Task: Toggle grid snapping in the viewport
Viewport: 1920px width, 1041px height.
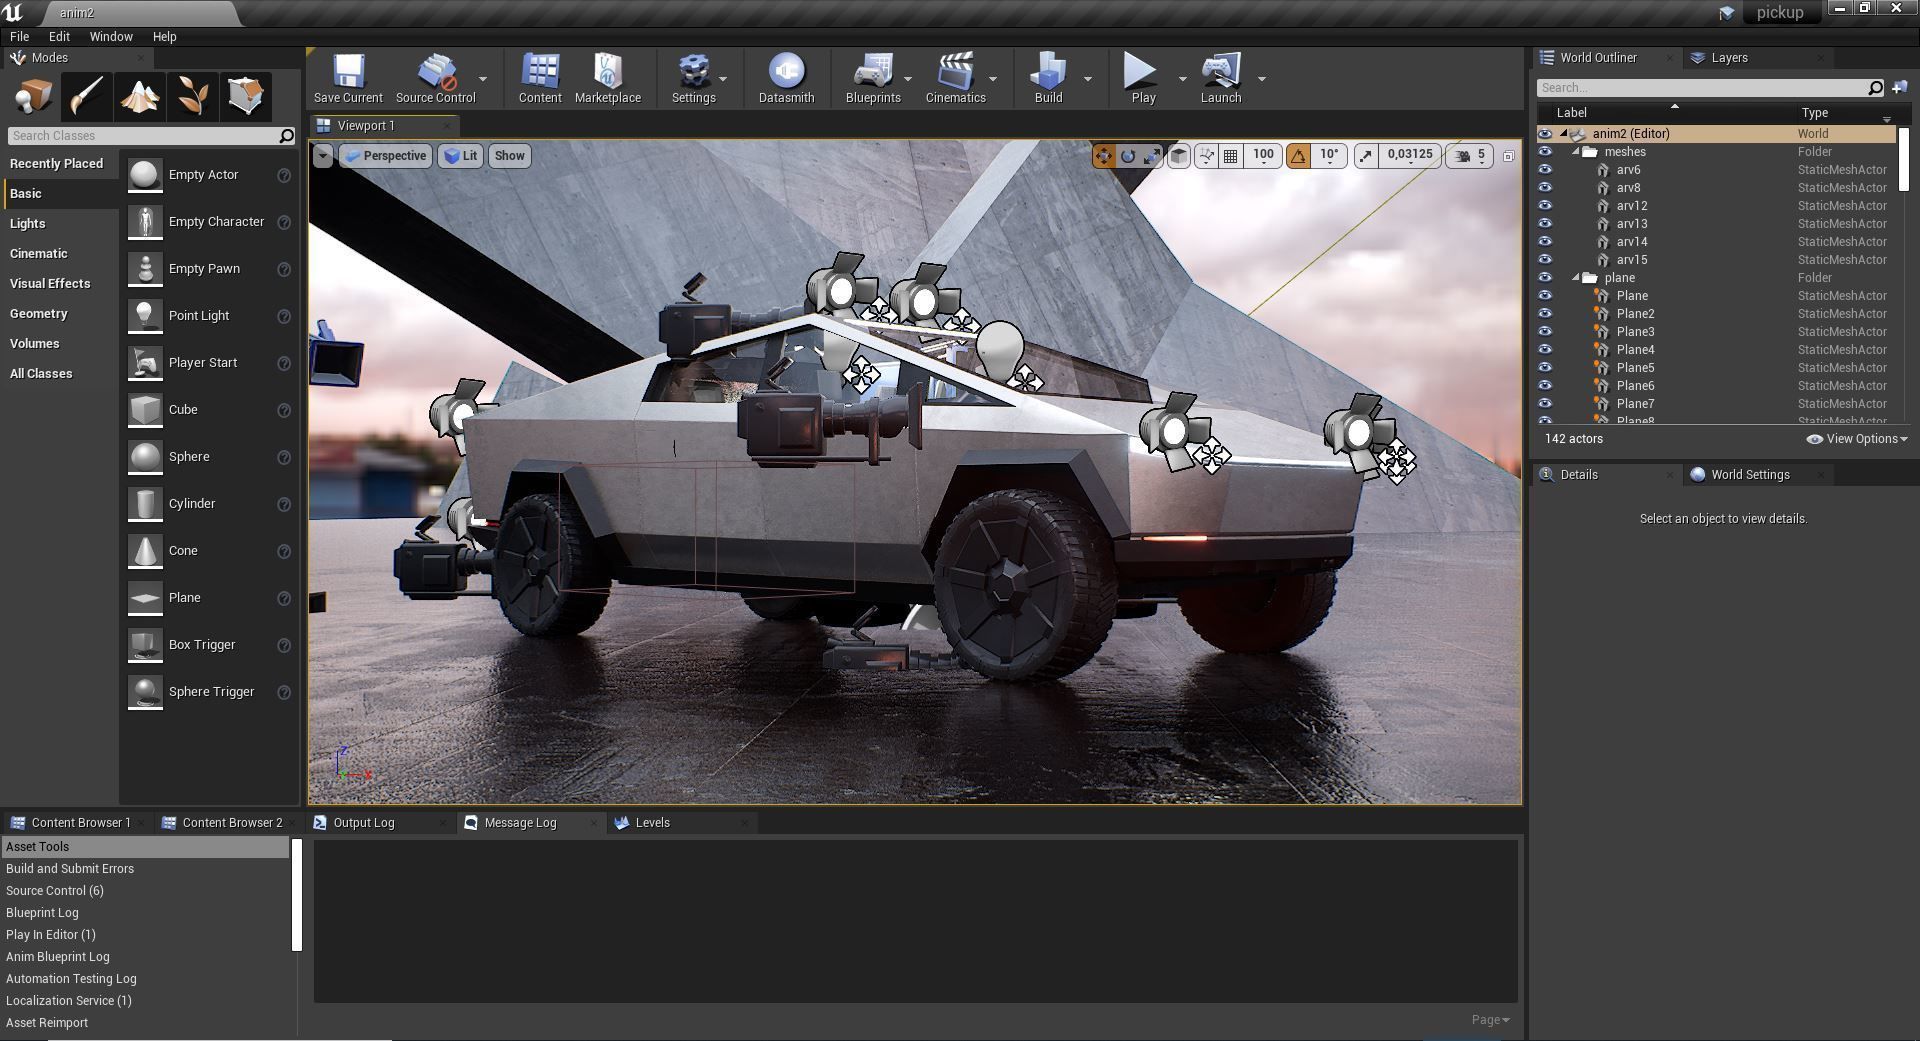Action: [x=1231, y=156]
